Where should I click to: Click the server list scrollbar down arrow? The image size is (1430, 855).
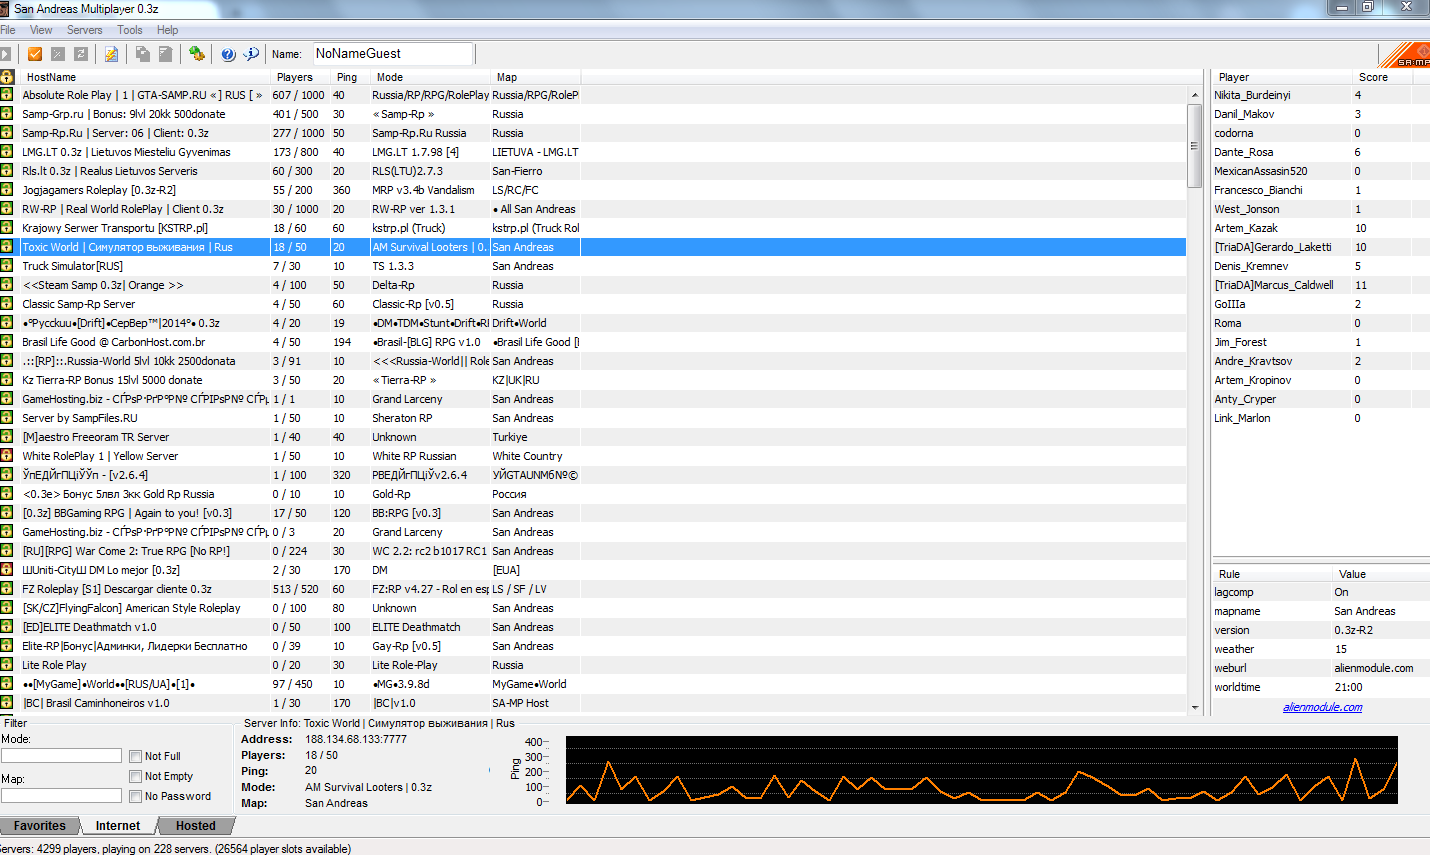[1194, 708]
